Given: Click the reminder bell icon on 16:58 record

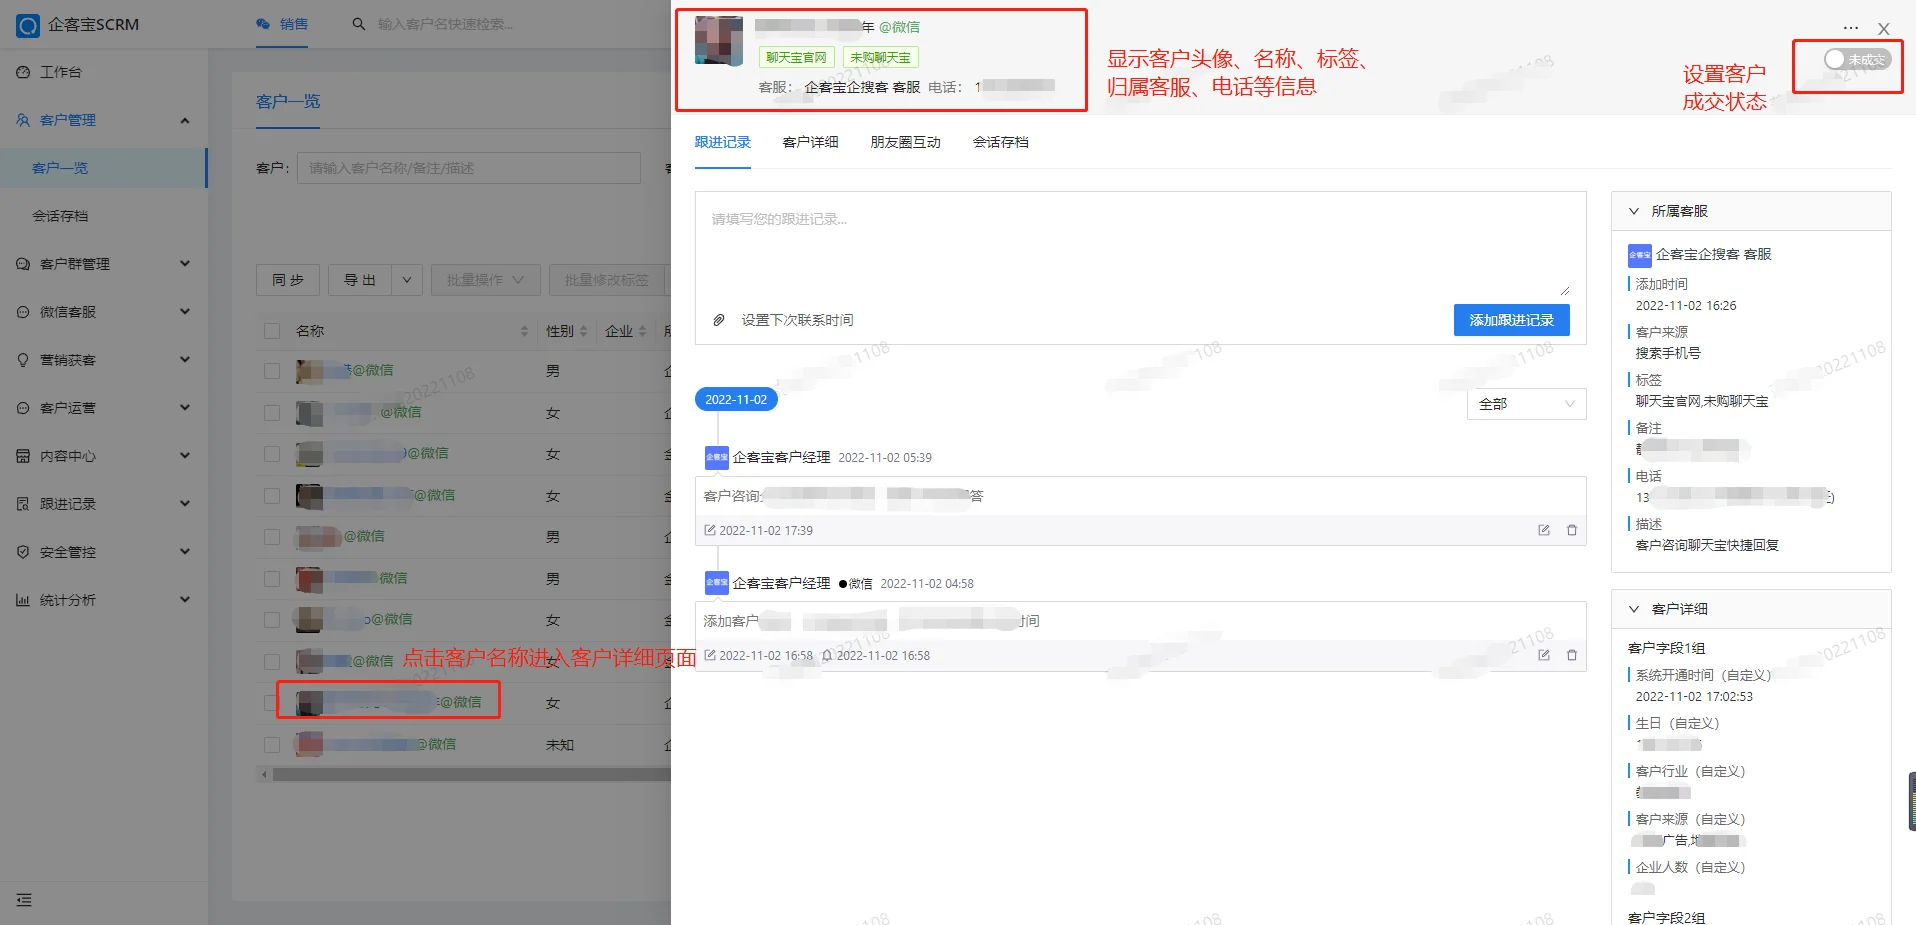Looking at the screenshot, I should tap(827, 655).
